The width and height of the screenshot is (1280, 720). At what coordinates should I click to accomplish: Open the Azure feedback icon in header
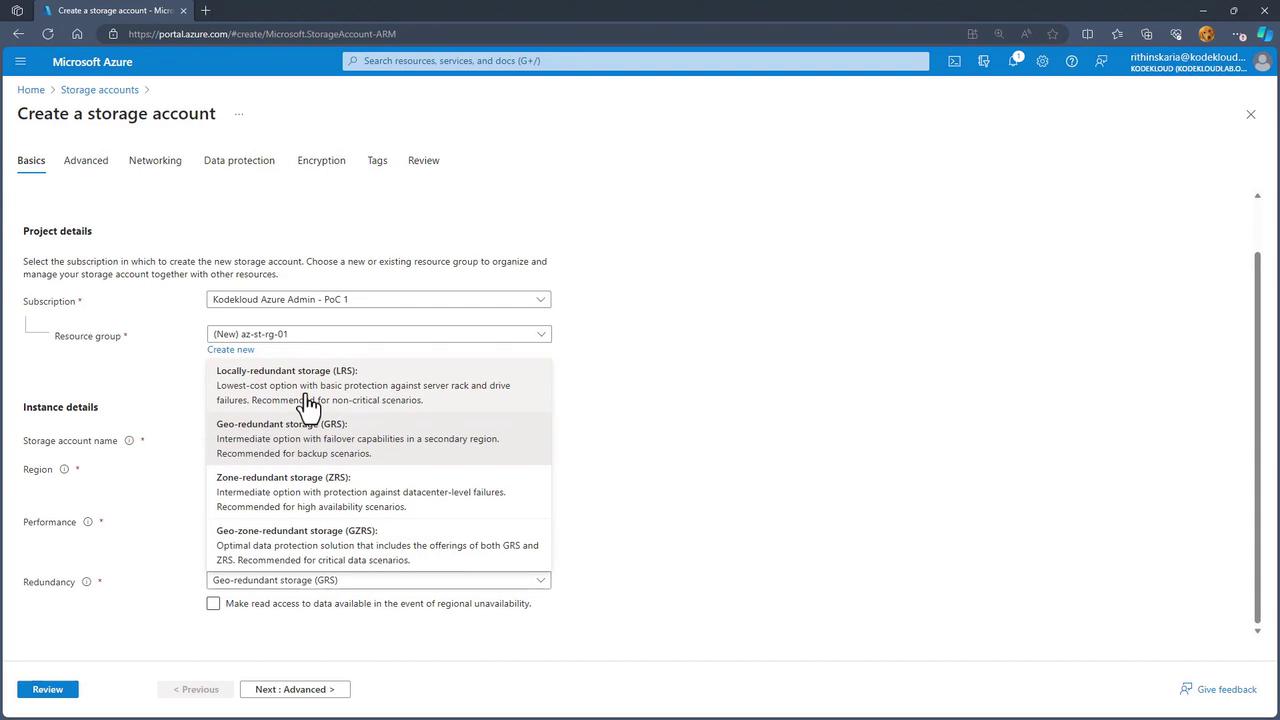[x=1101, y=61]
